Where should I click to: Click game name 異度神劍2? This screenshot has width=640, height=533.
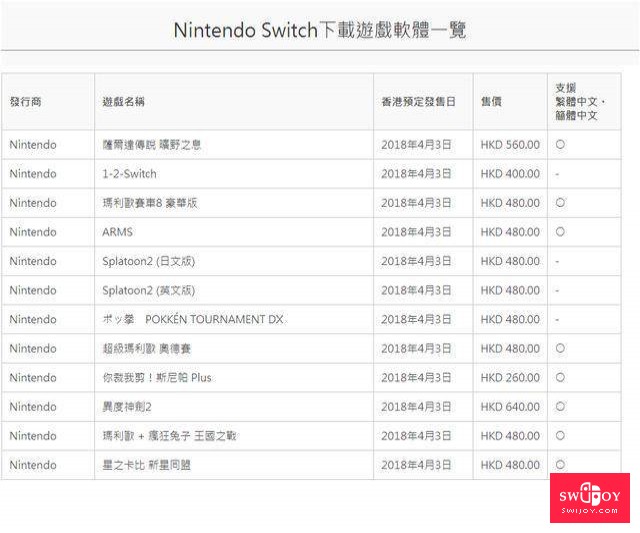[127, 407]
